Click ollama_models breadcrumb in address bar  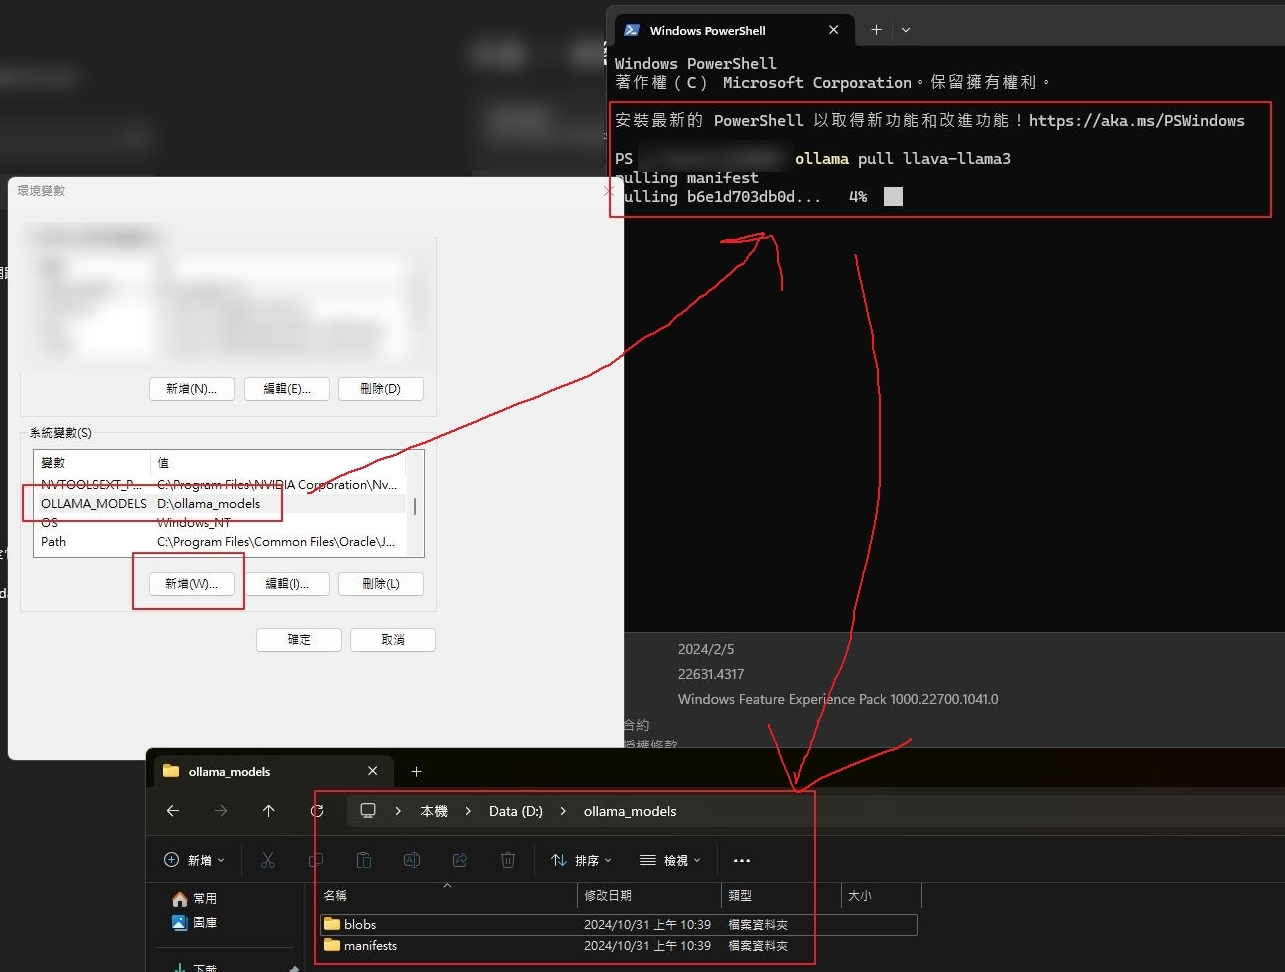tap(630, 811)
